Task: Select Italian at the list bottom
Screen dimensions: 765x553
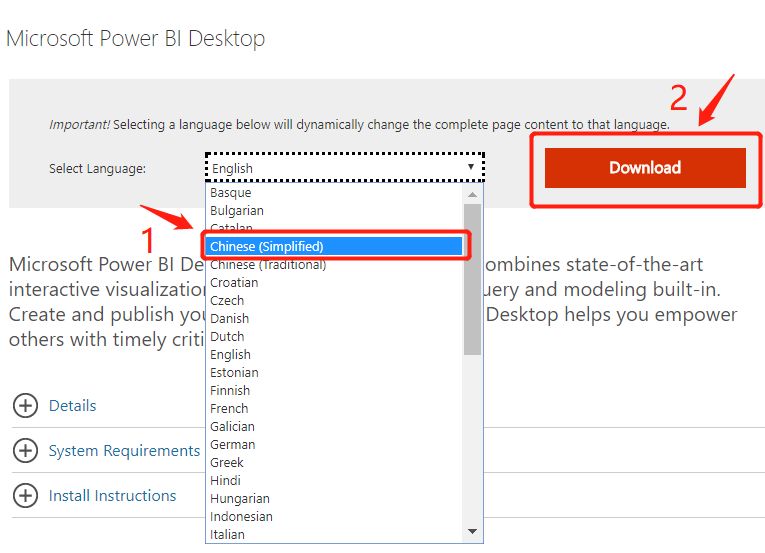Action: pos(227,534)
